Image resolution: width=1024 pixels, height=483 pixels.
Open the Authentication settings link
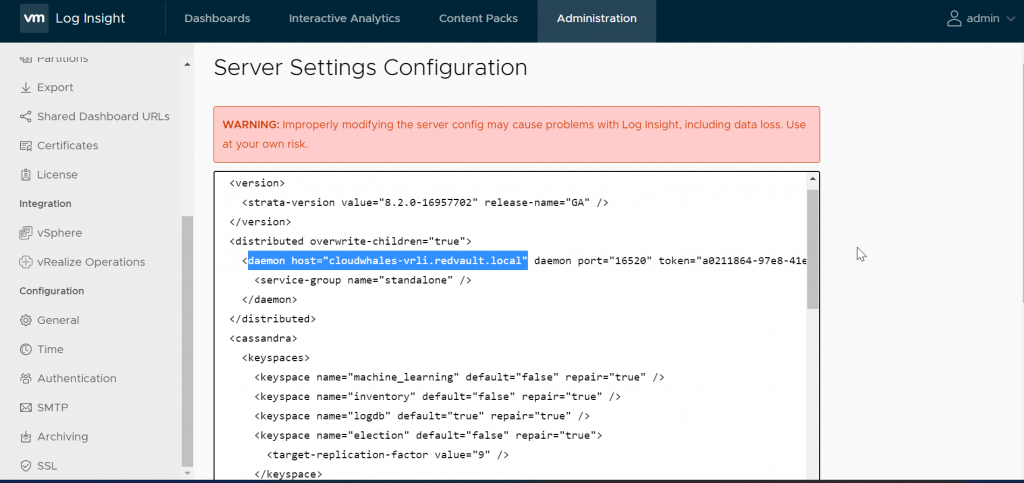pos(76,379)
